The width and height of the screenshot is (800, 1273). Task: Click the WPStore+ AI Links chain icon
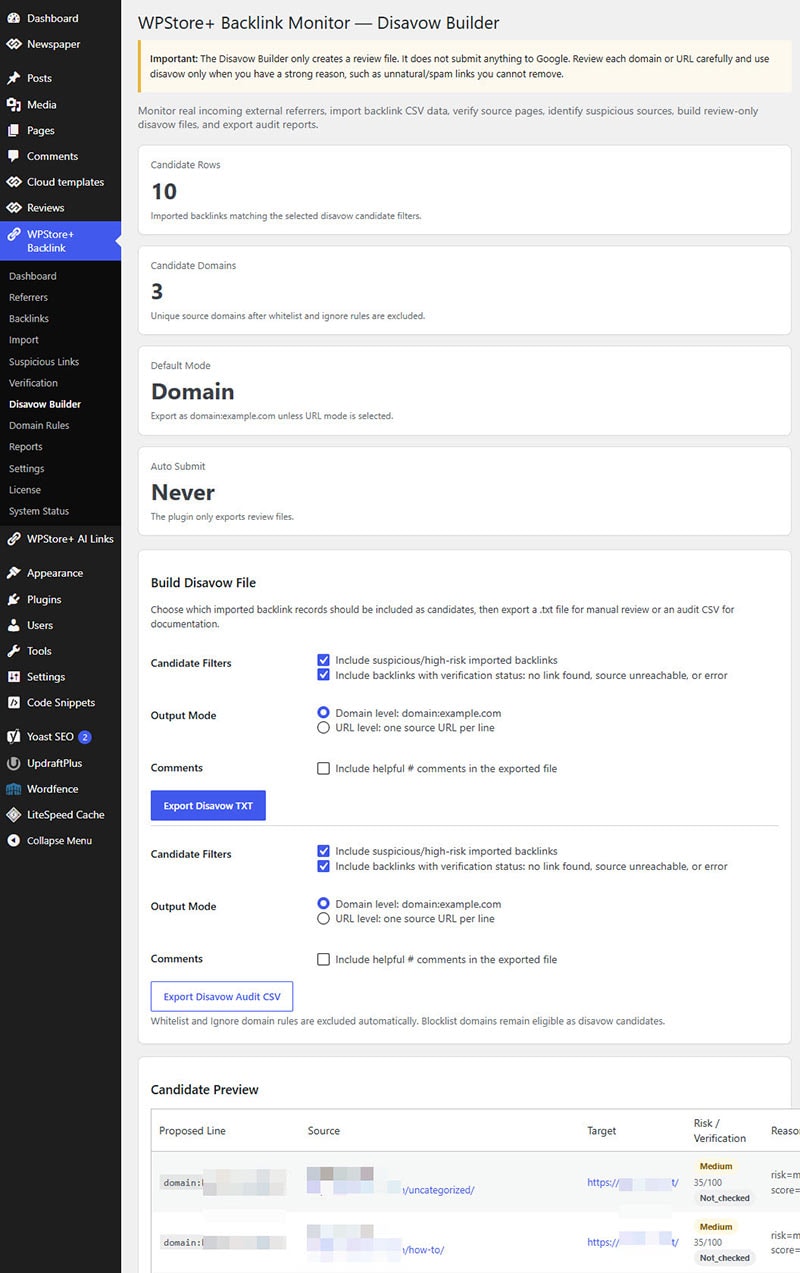tap(13, 539)
